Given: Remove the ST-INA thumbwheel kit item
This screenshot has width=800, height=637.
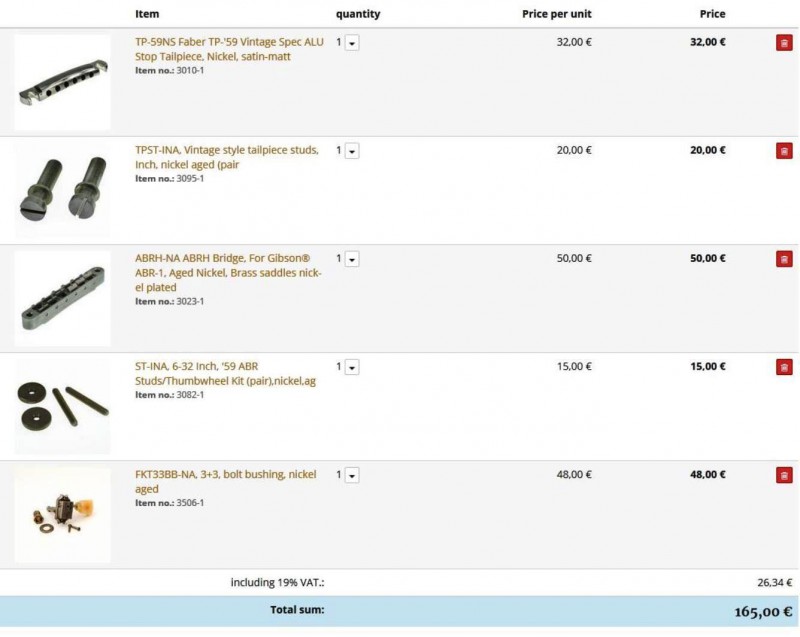Looking at the screenshot, I should tap(784, 367).
